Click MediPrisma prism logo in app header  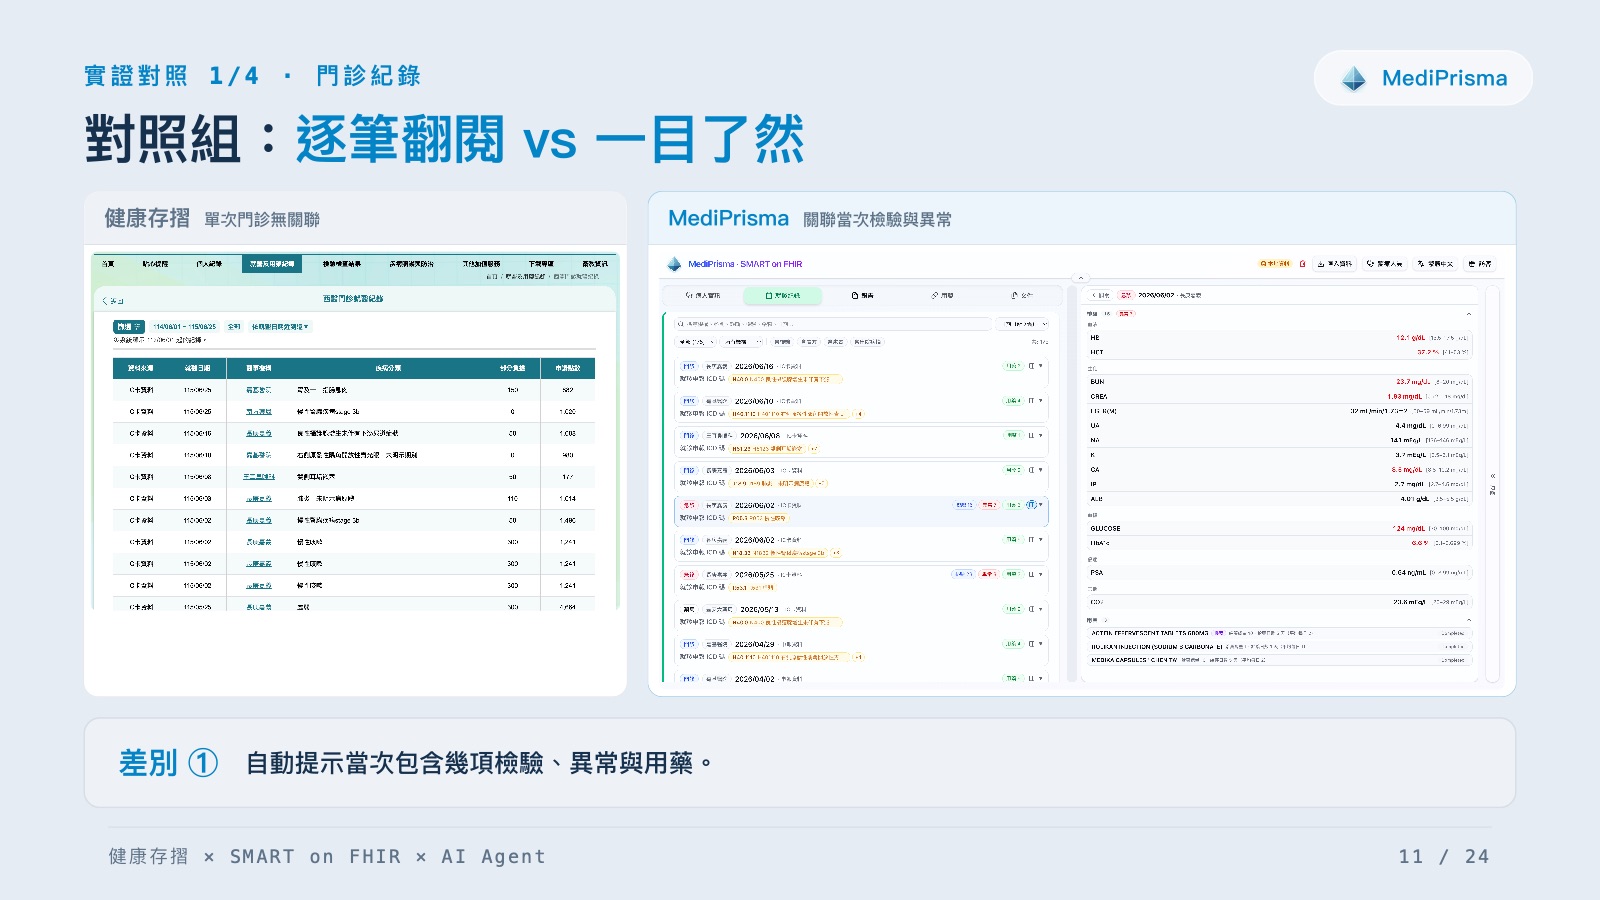click(674, 264)
